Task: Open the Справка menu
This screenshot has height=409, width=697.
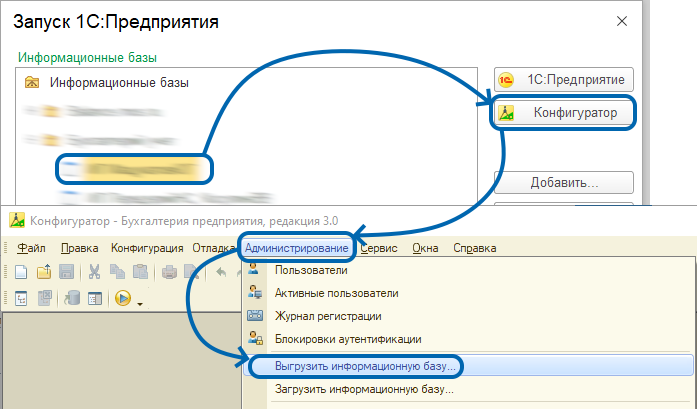Action: point(474,248)
